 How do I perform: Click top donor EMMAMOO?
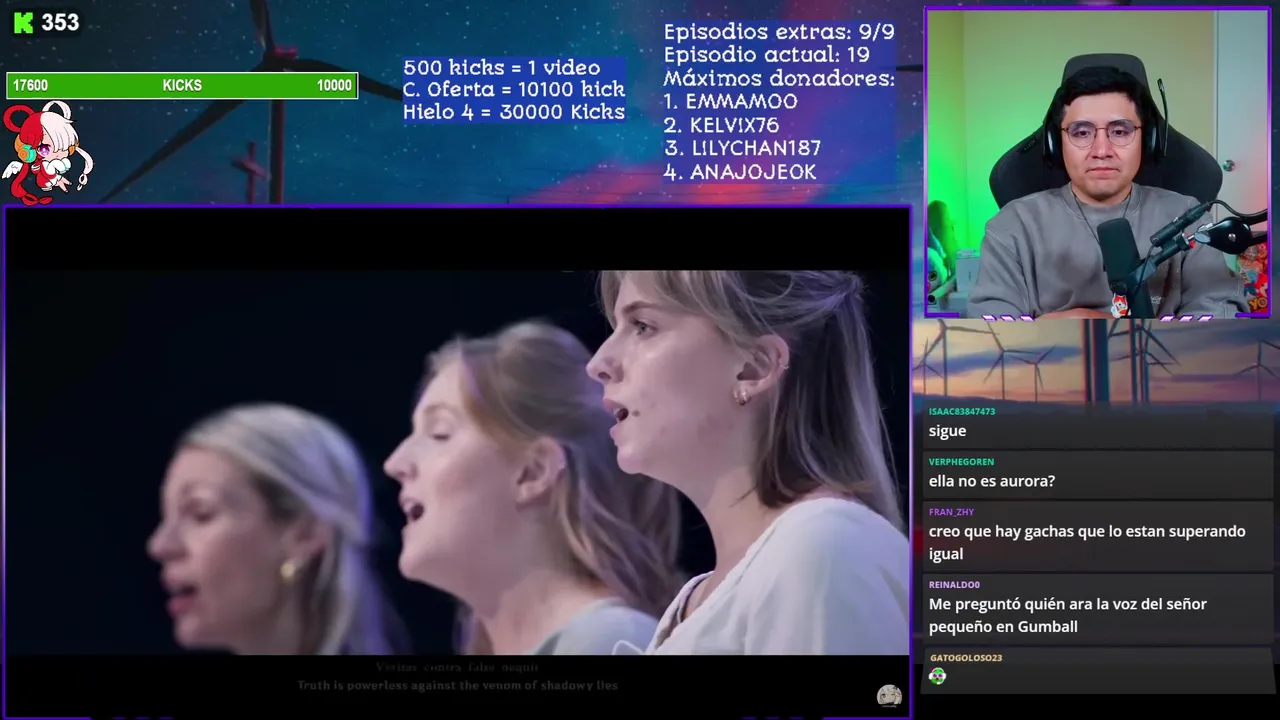pos(741,102)
